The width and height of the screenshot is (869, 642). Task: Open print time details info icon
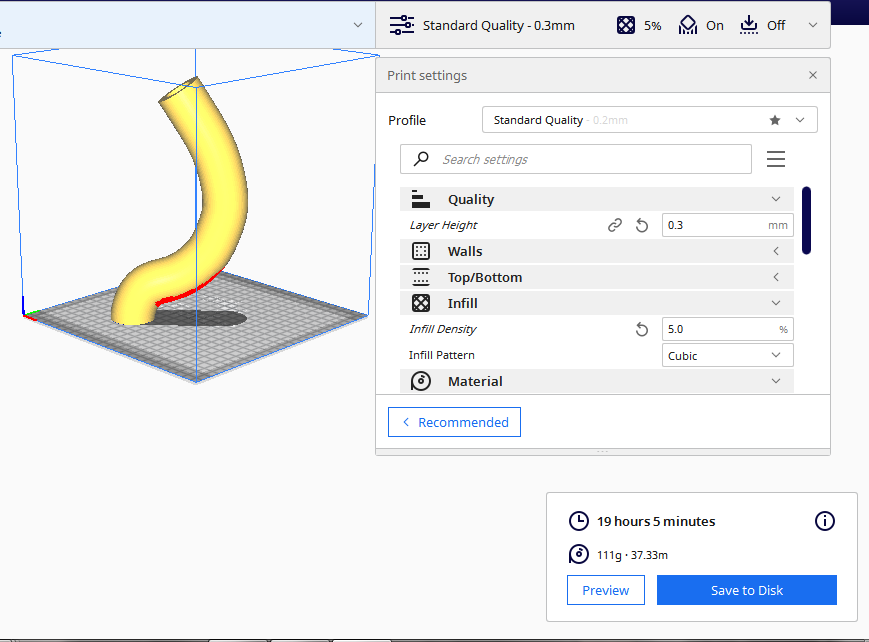click(825, 521)
